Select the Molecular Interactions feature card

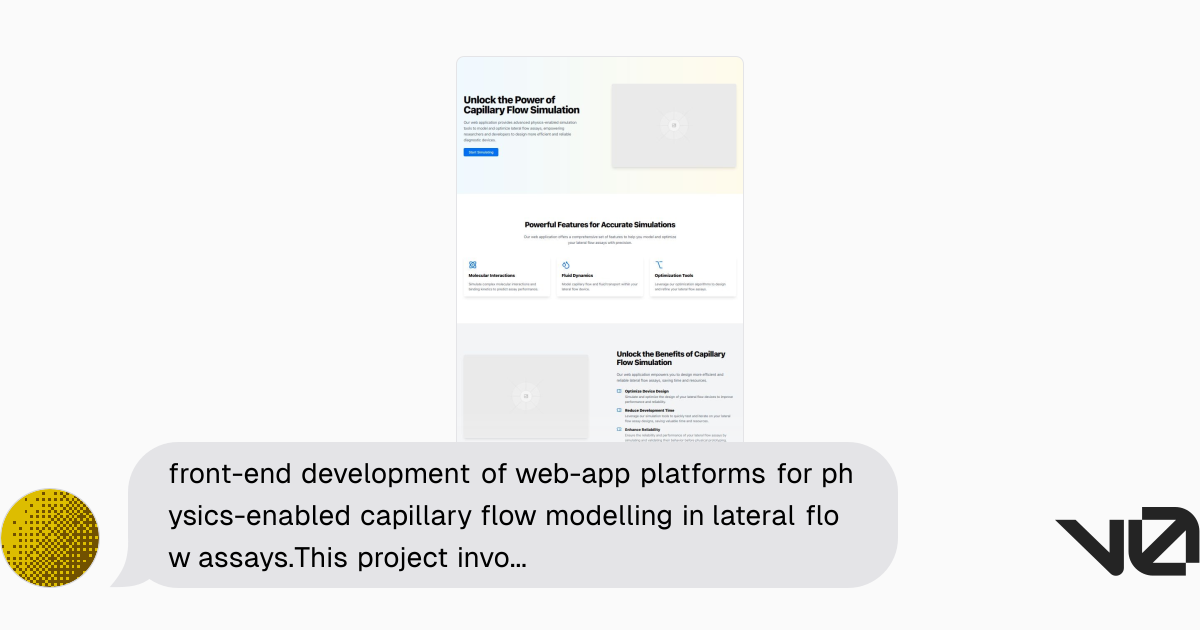[506, 276]
